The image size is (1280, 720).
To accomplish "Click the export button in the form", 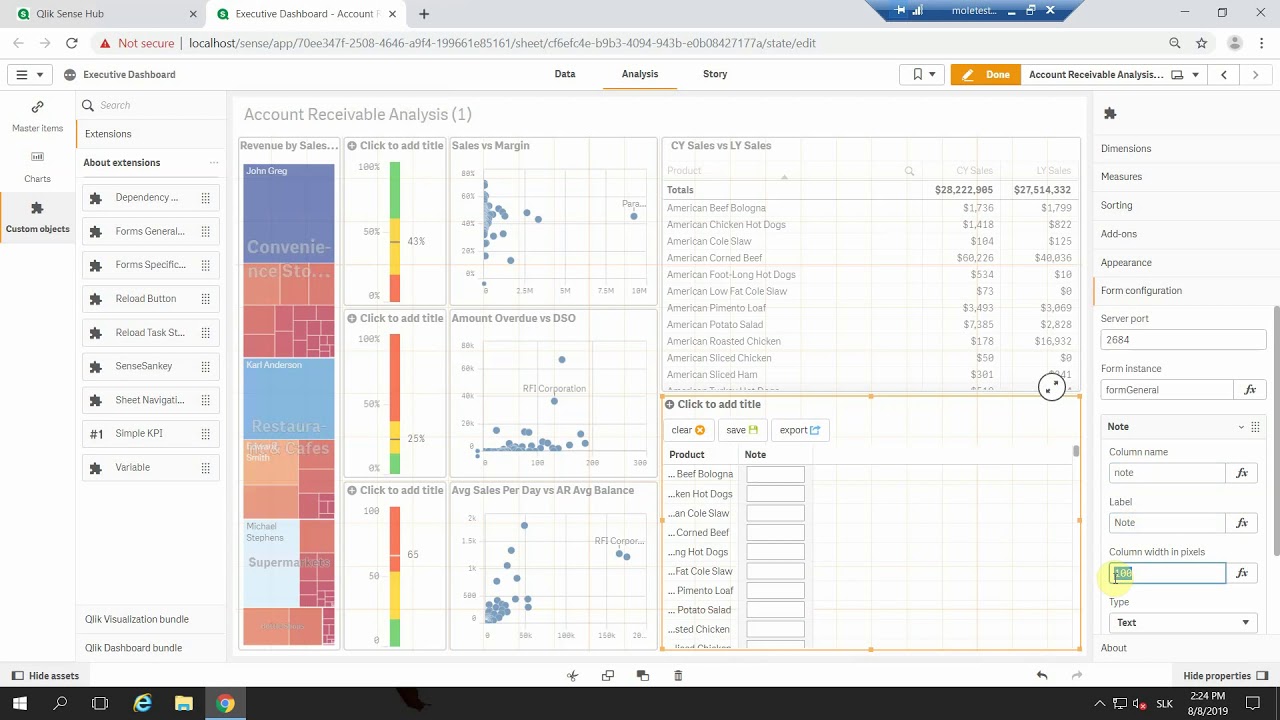I will (800, 430).
